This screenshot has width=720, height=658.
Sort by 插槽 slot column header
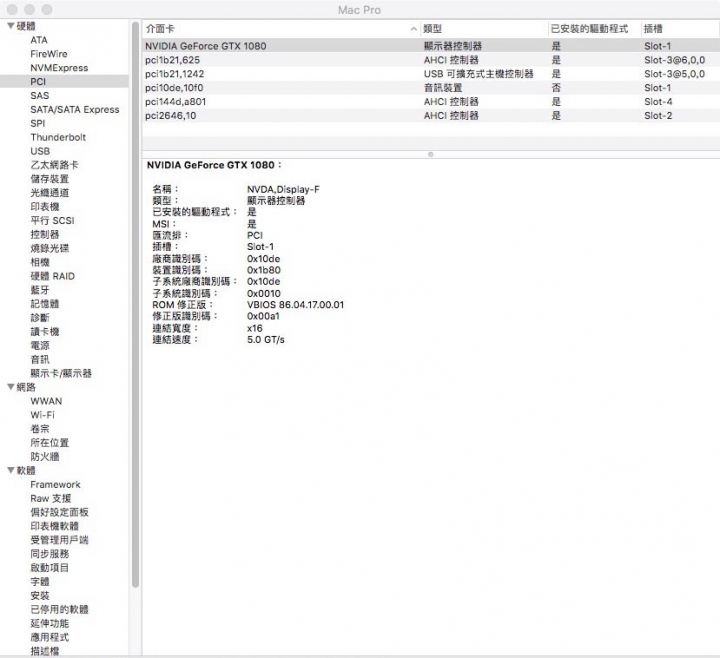click(681, 29)
